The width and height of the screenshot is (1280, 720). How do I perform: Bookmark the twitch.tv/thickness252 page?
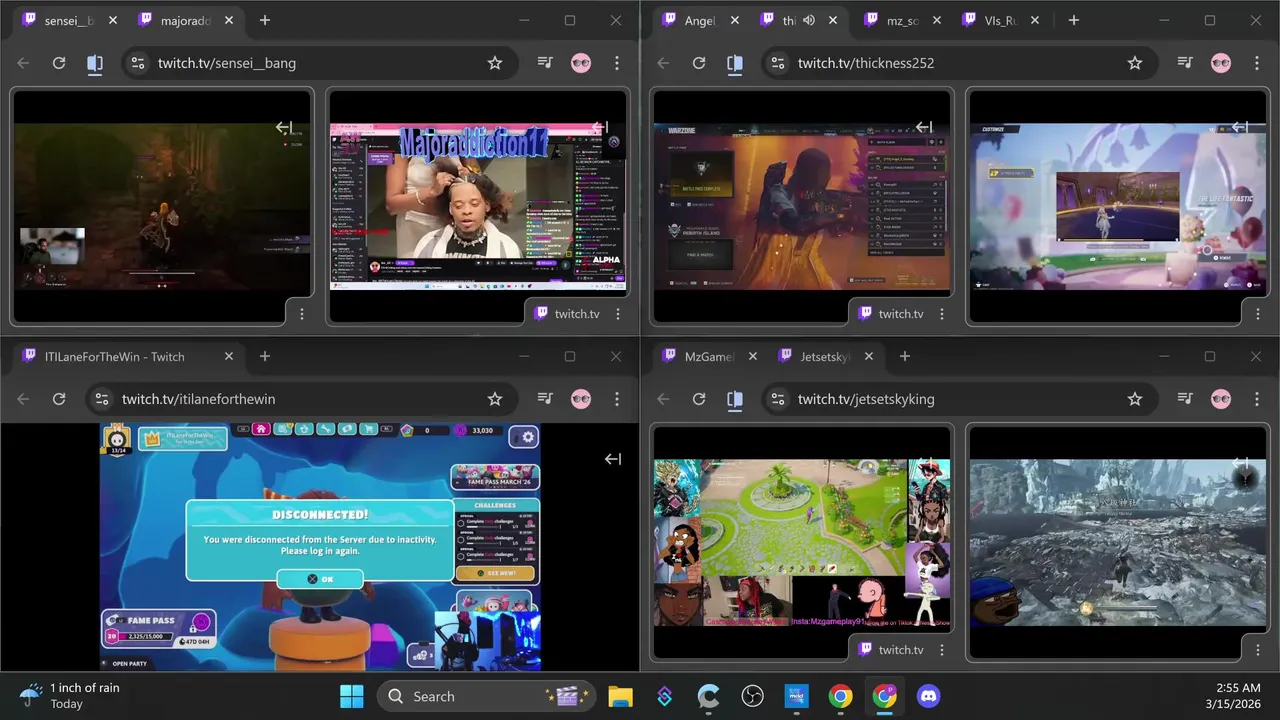point(1135,63)
